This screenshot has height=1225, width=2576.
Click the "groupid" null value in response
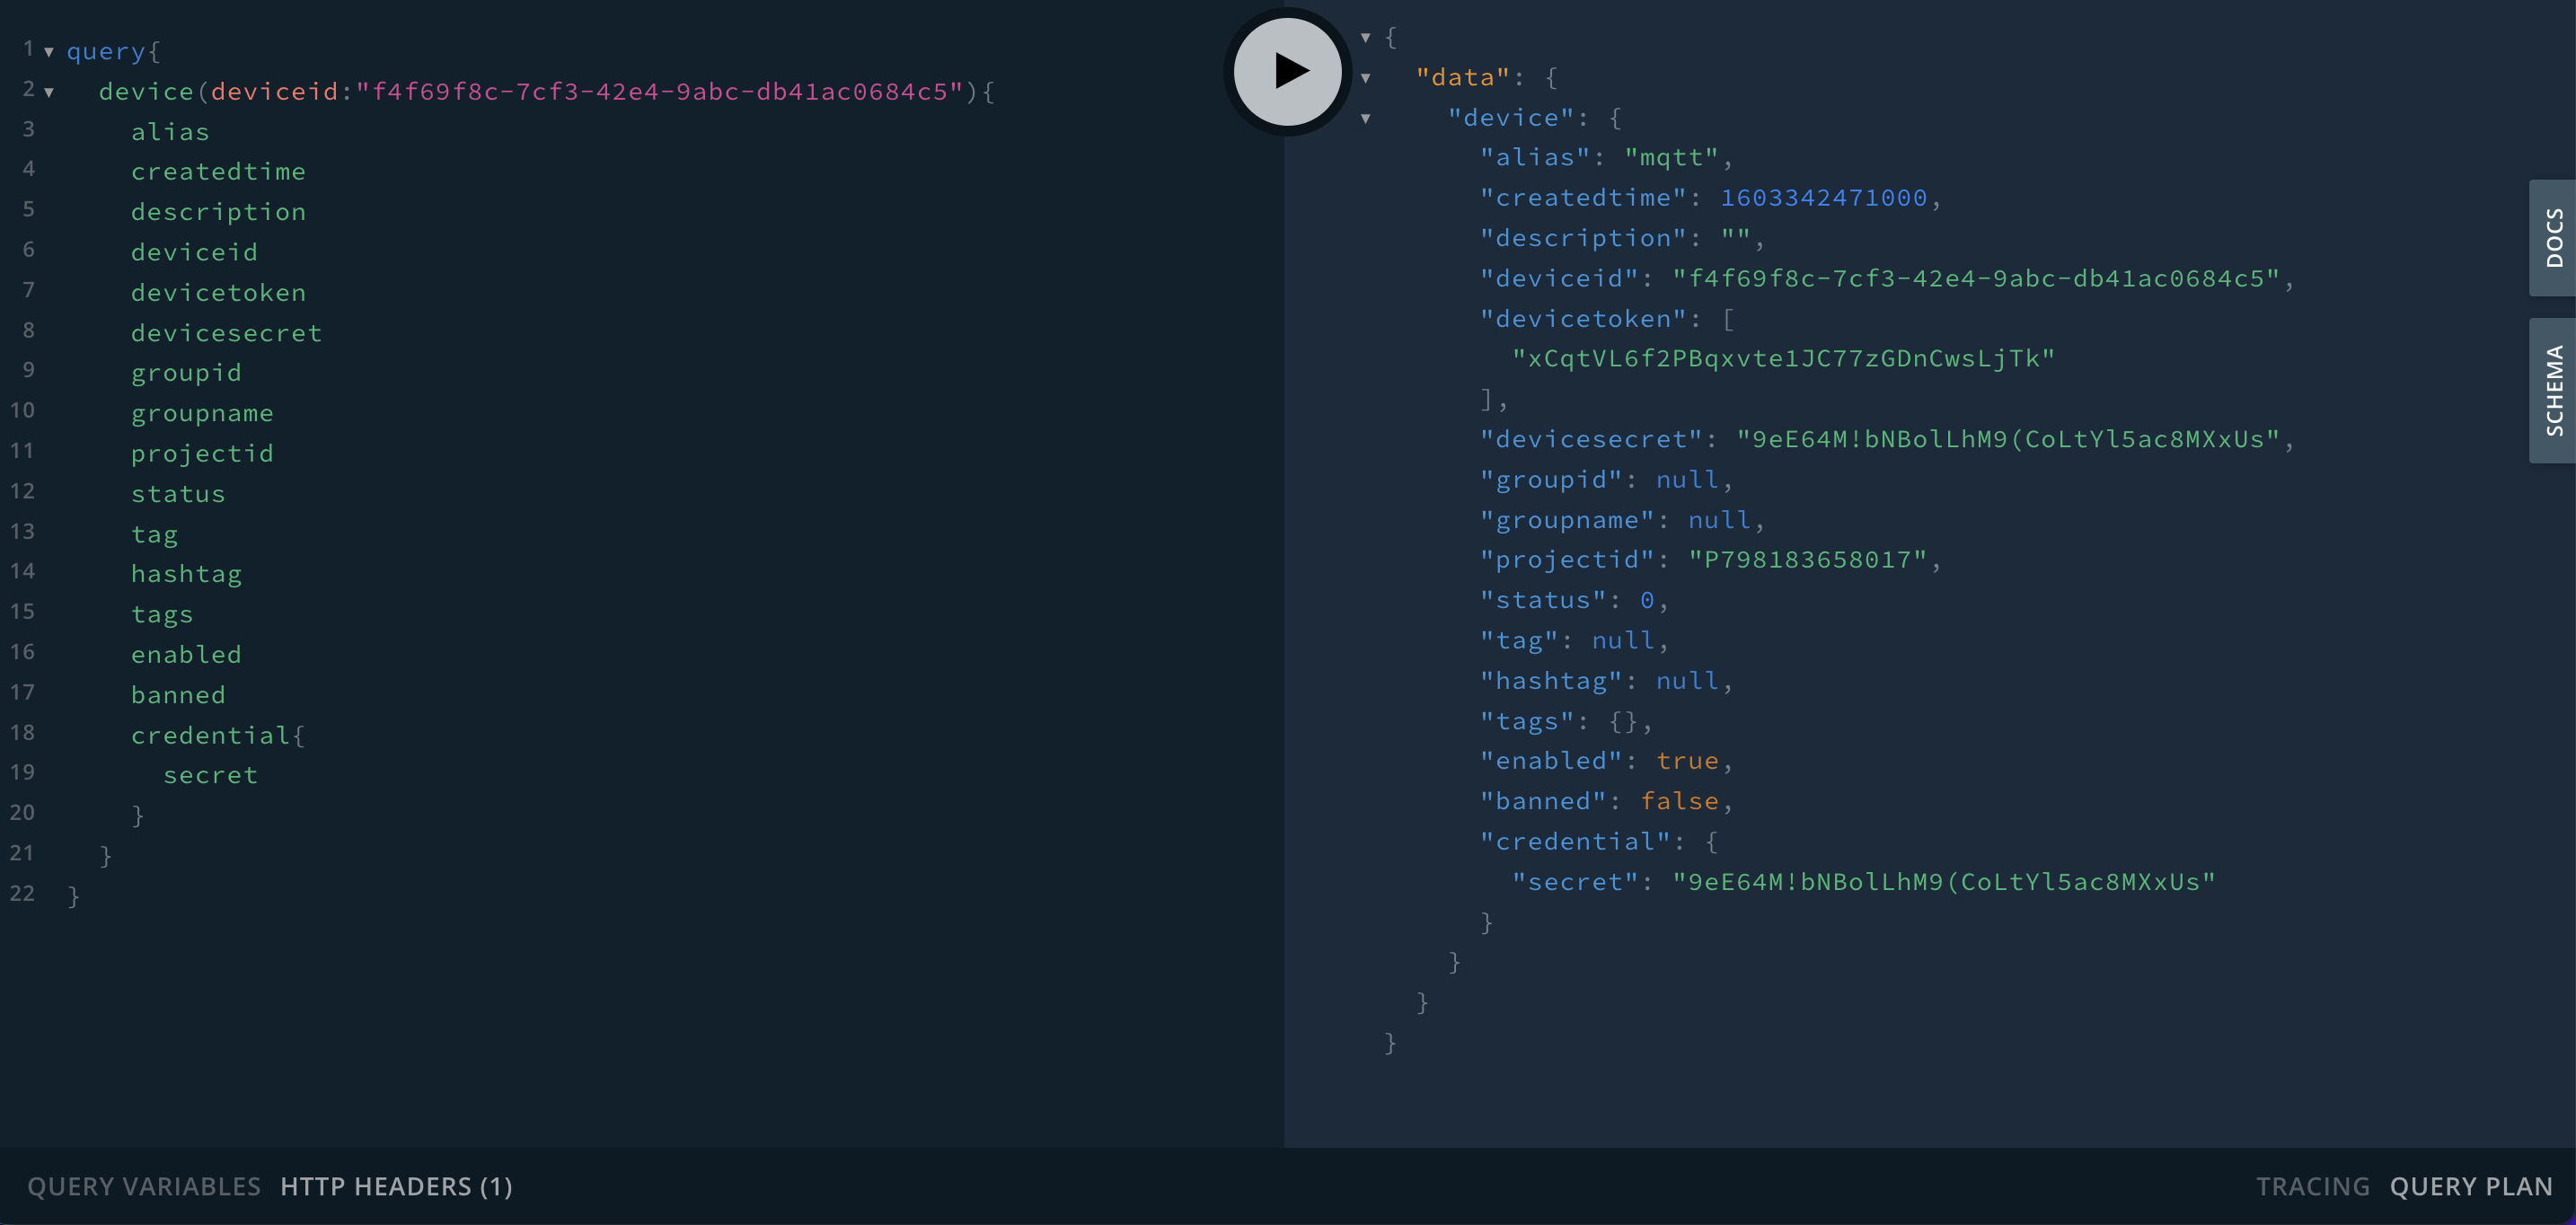tap(1687, 480)
